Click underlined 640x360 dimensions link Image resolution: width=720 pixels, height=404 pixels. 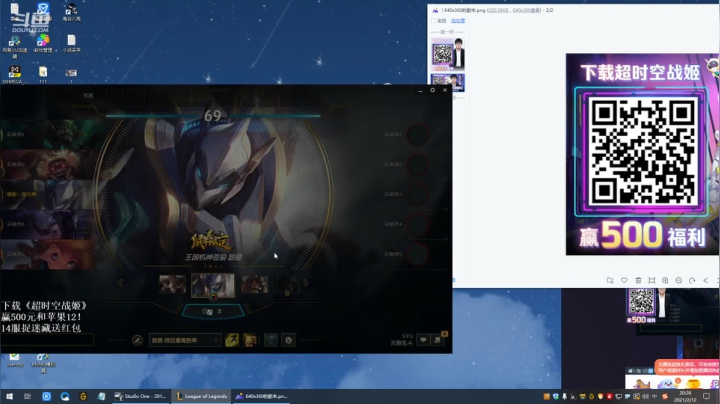pyautogui.click(x=526, y=10)
